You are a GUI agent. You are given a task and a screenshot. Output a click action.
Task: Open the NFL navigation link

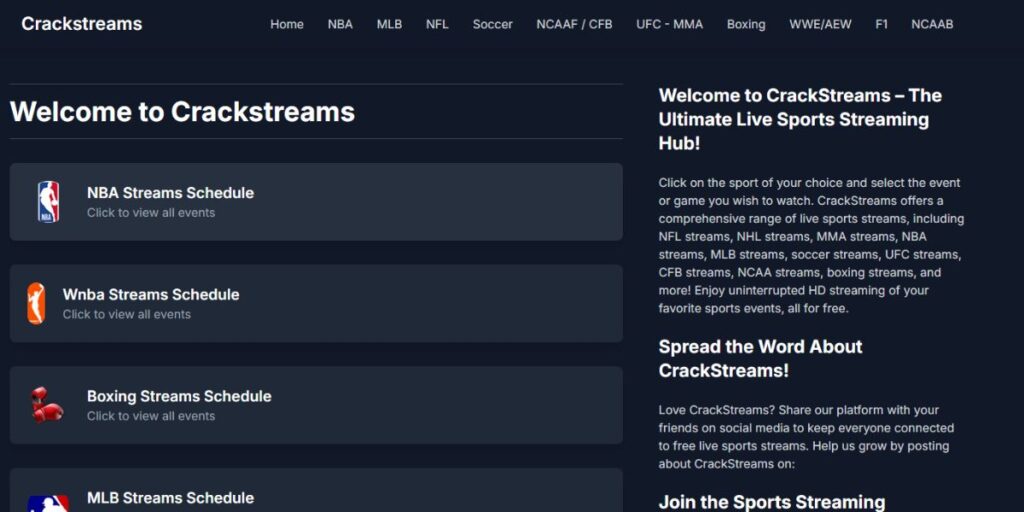coord(437,24)
